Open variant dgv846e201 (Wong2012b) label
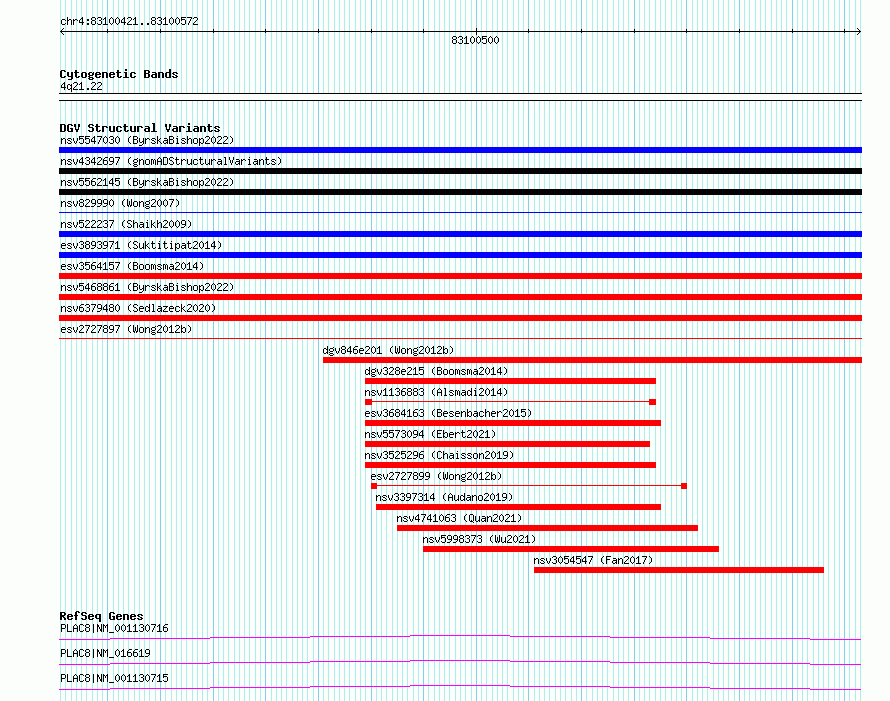The height and width of the screenshot is (701, 890). tap(388, 350)
